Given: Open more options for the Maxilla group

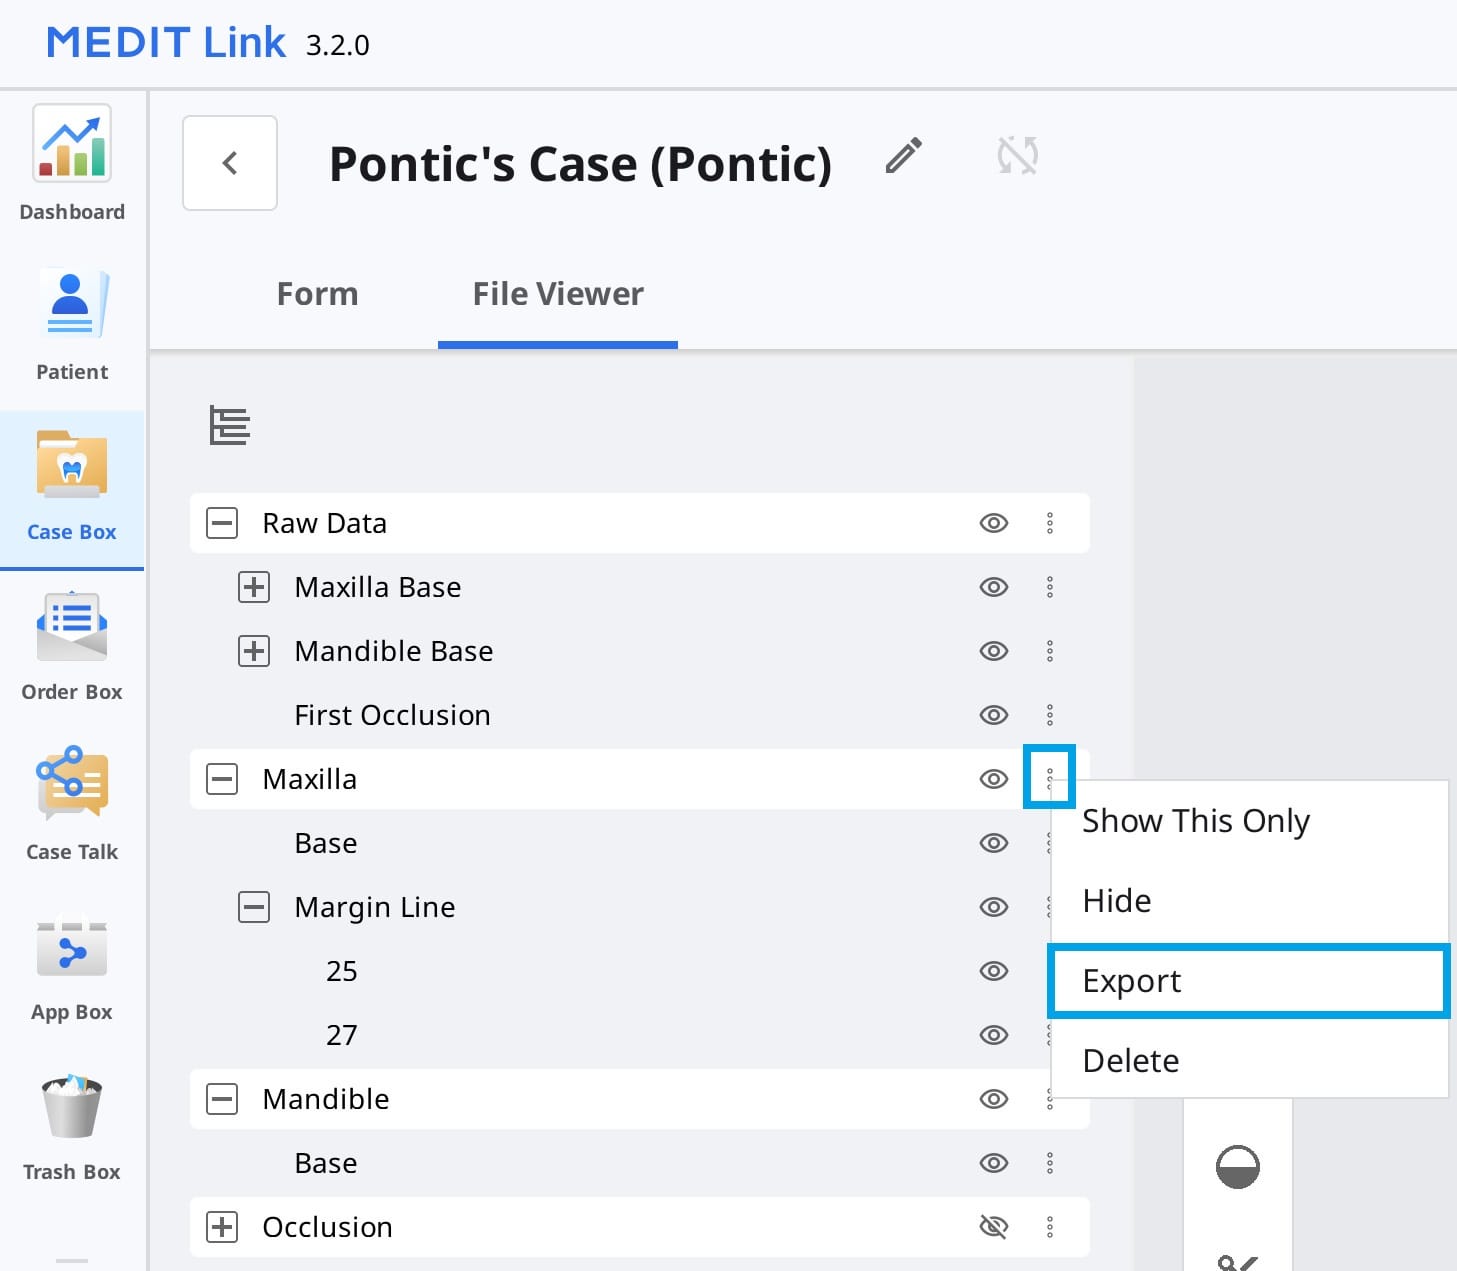Looking at the screenshot, I should (1050, 777).
